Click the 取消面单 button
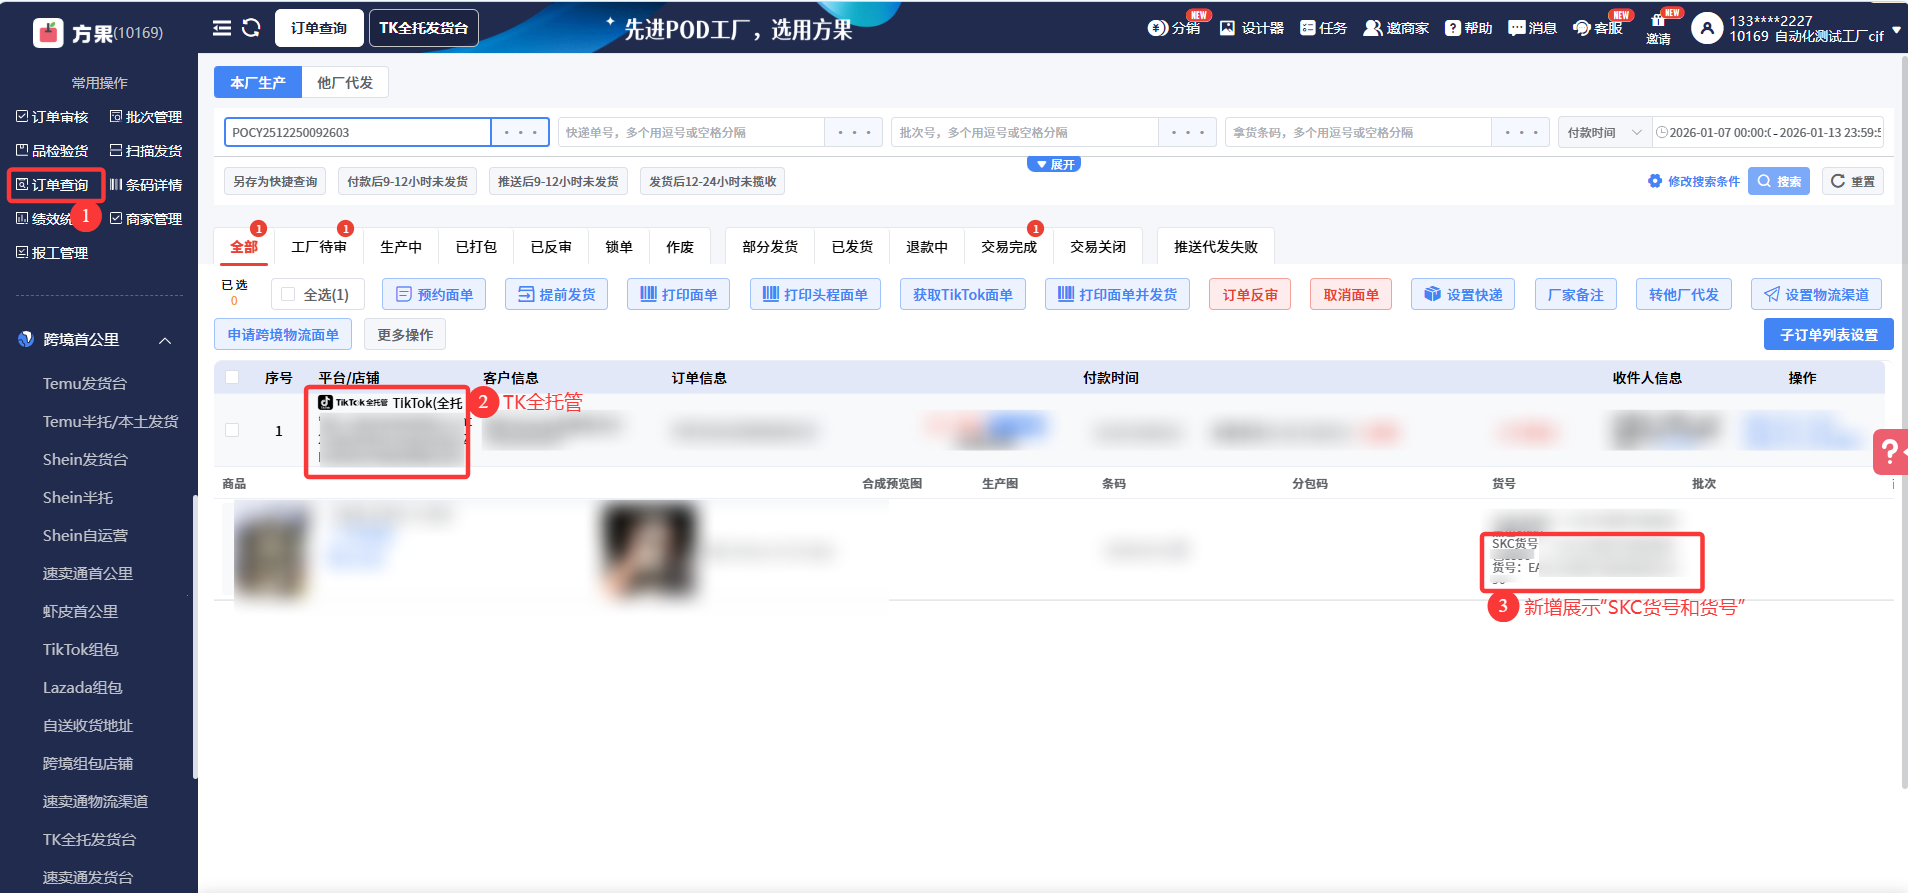Screen dimensions: 1908x893 (1351, 294)
